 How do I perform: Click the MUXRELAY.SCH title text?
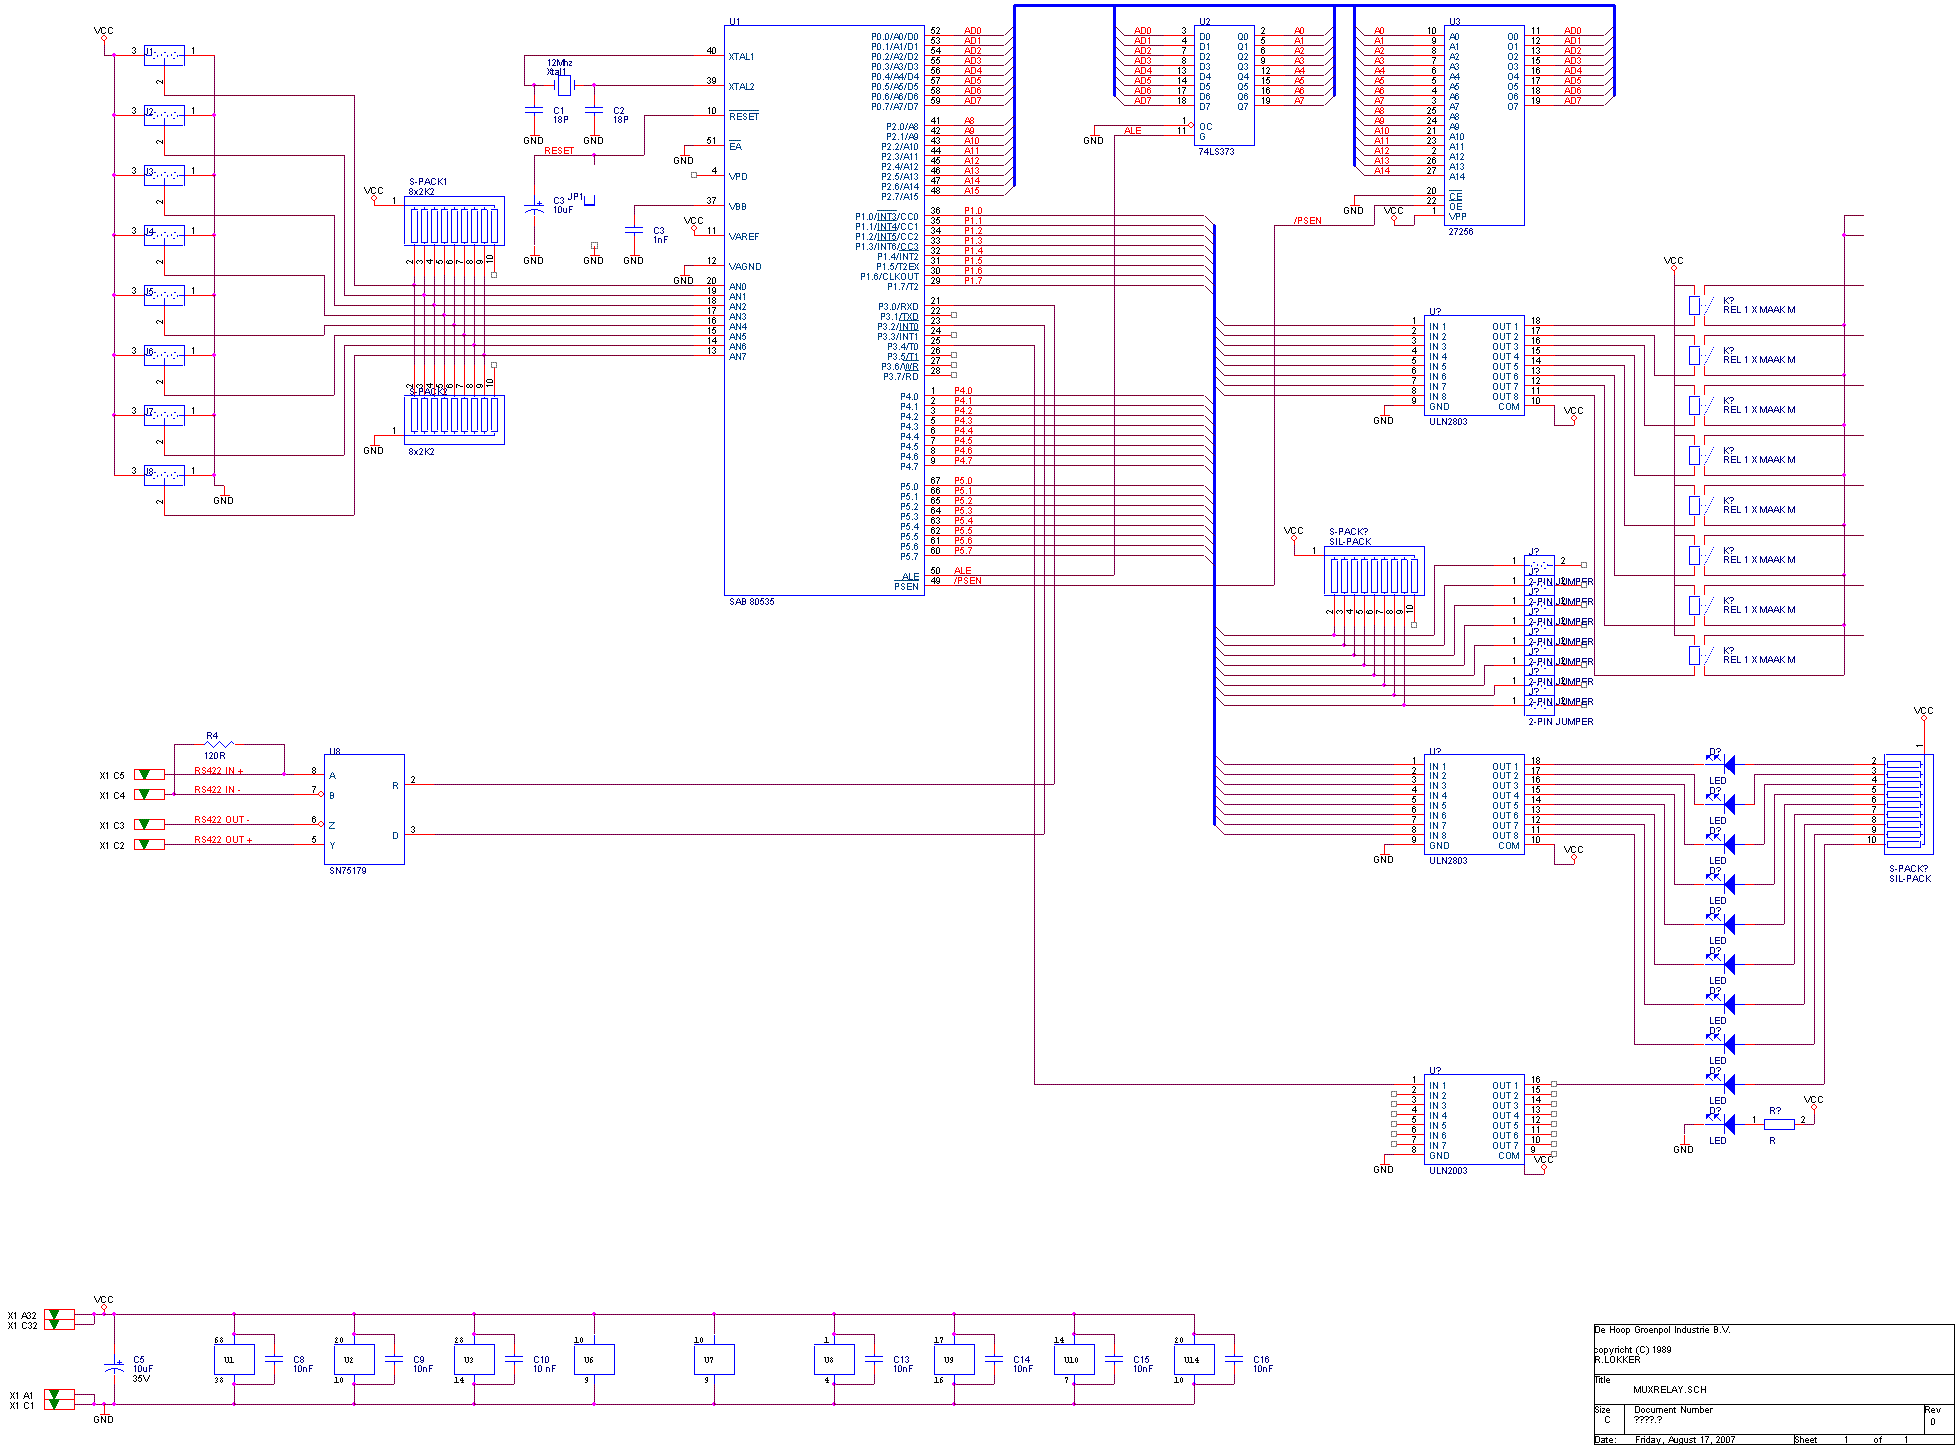tap(1669, 1388)
